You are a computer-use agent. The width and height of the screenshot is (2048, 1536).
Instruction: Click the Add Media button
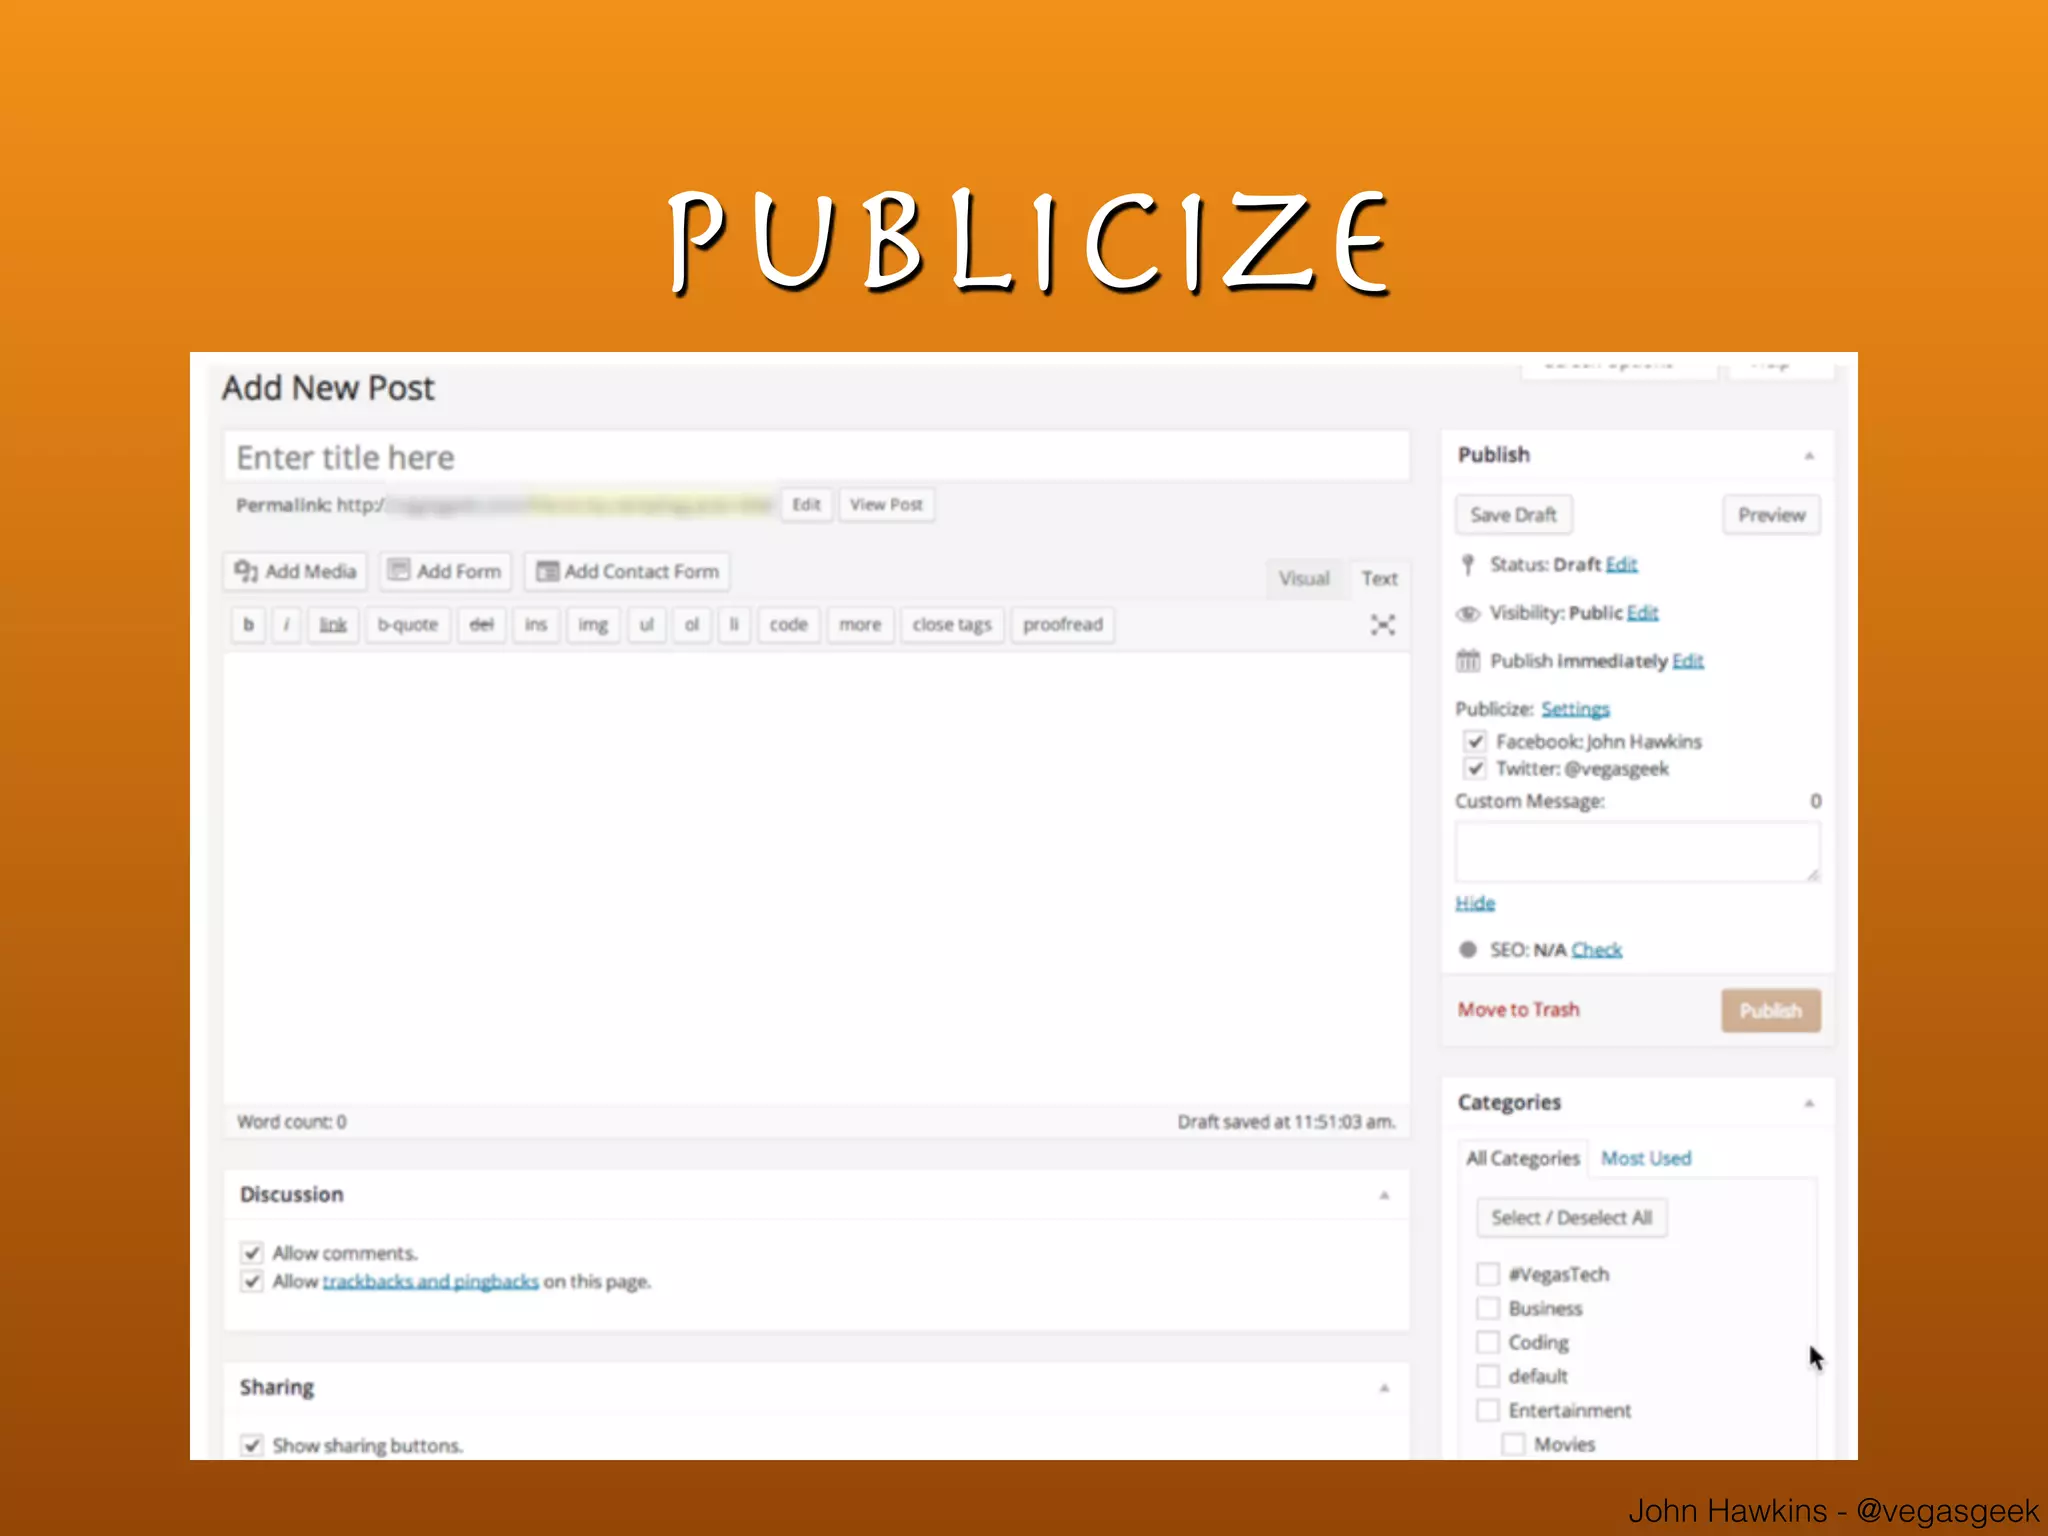tap(296, 571)
